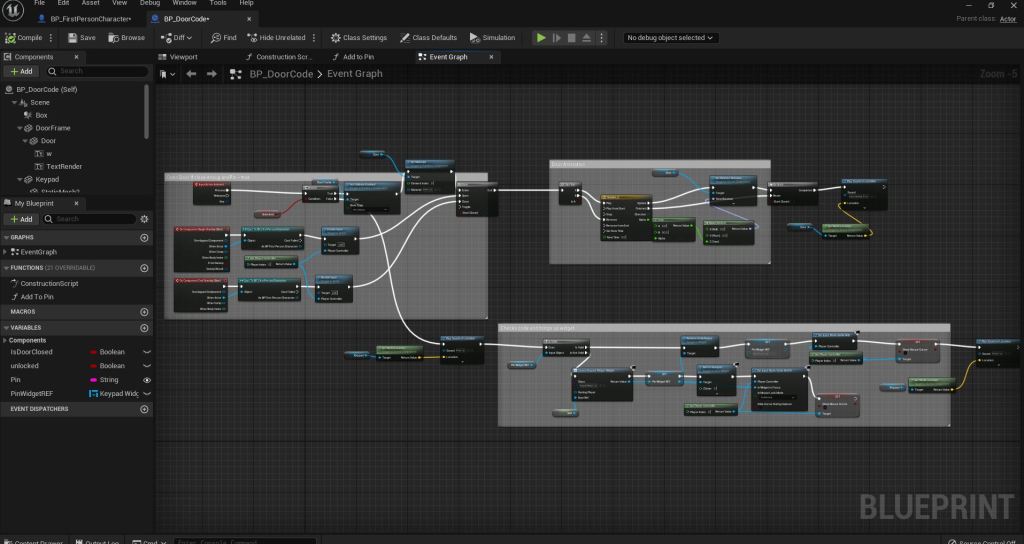Viewport: 1024px width, 544px height.
Task: Click the Actor parent class link
Action: [x=1009, y=18]
